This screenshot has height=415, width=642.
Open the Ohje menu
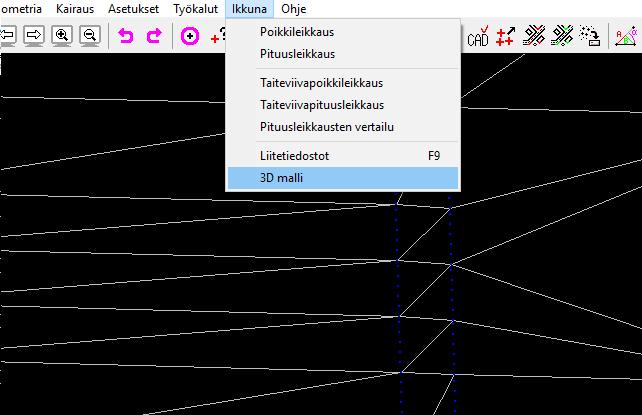(294, 9)
